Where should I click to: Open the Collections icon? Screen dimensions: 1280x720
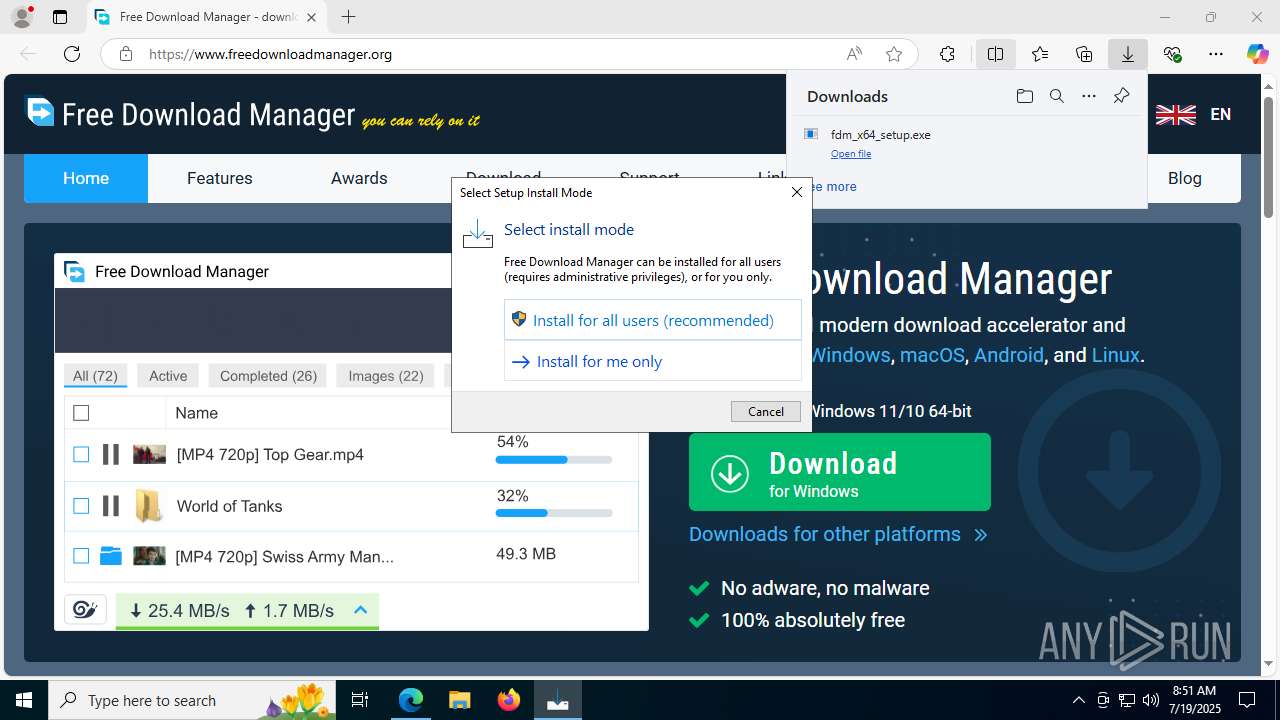(1084, 54)
